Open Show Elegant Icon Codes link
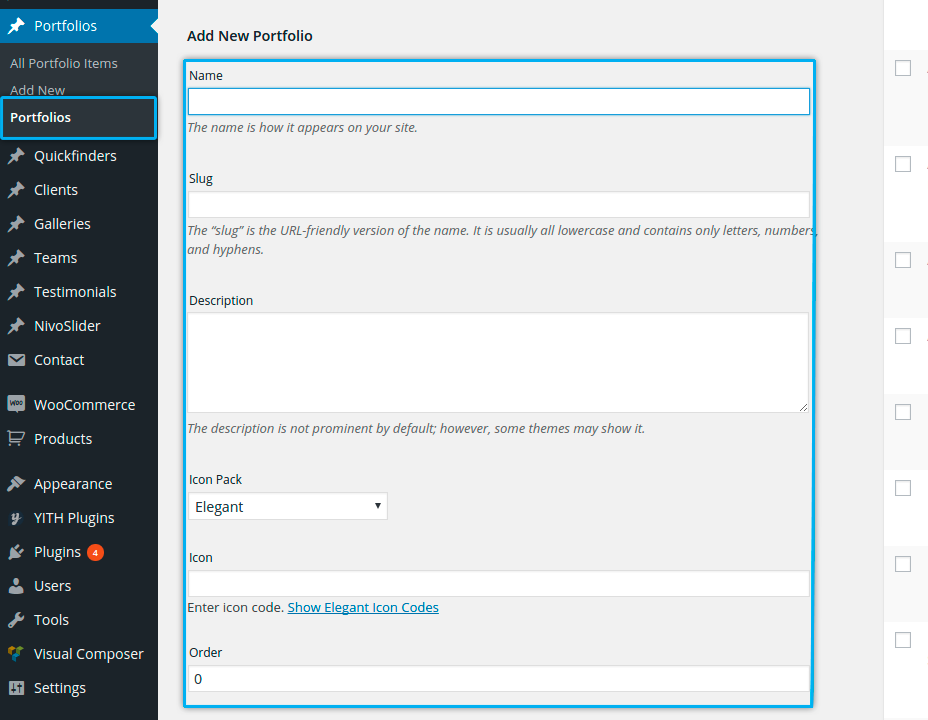This screenshot has height=720, width=928. click(363, 607)
